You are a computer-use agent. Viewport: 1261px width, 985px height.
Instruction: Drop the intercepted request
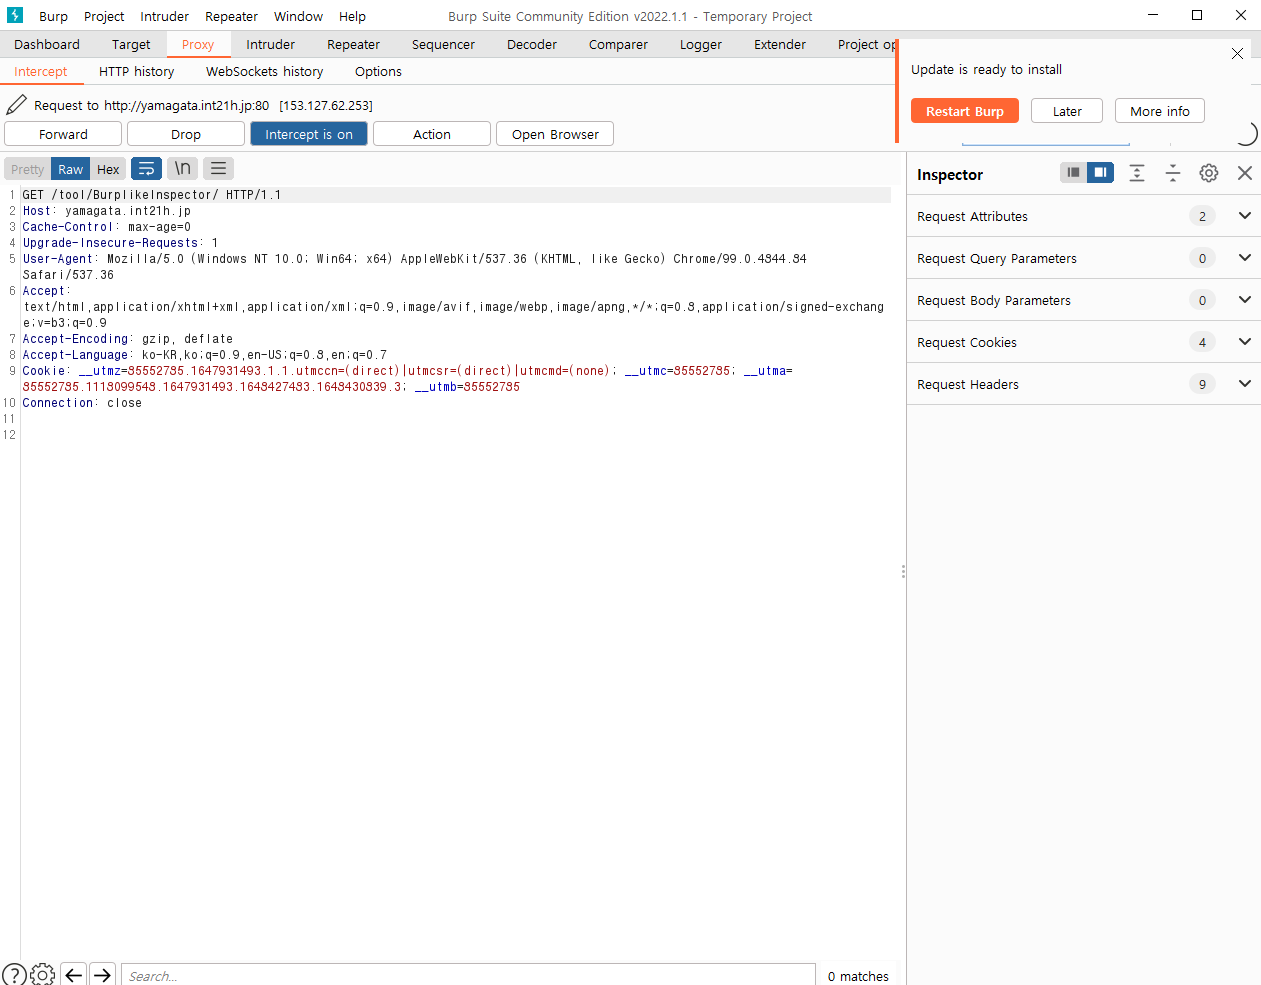point(186,134)
